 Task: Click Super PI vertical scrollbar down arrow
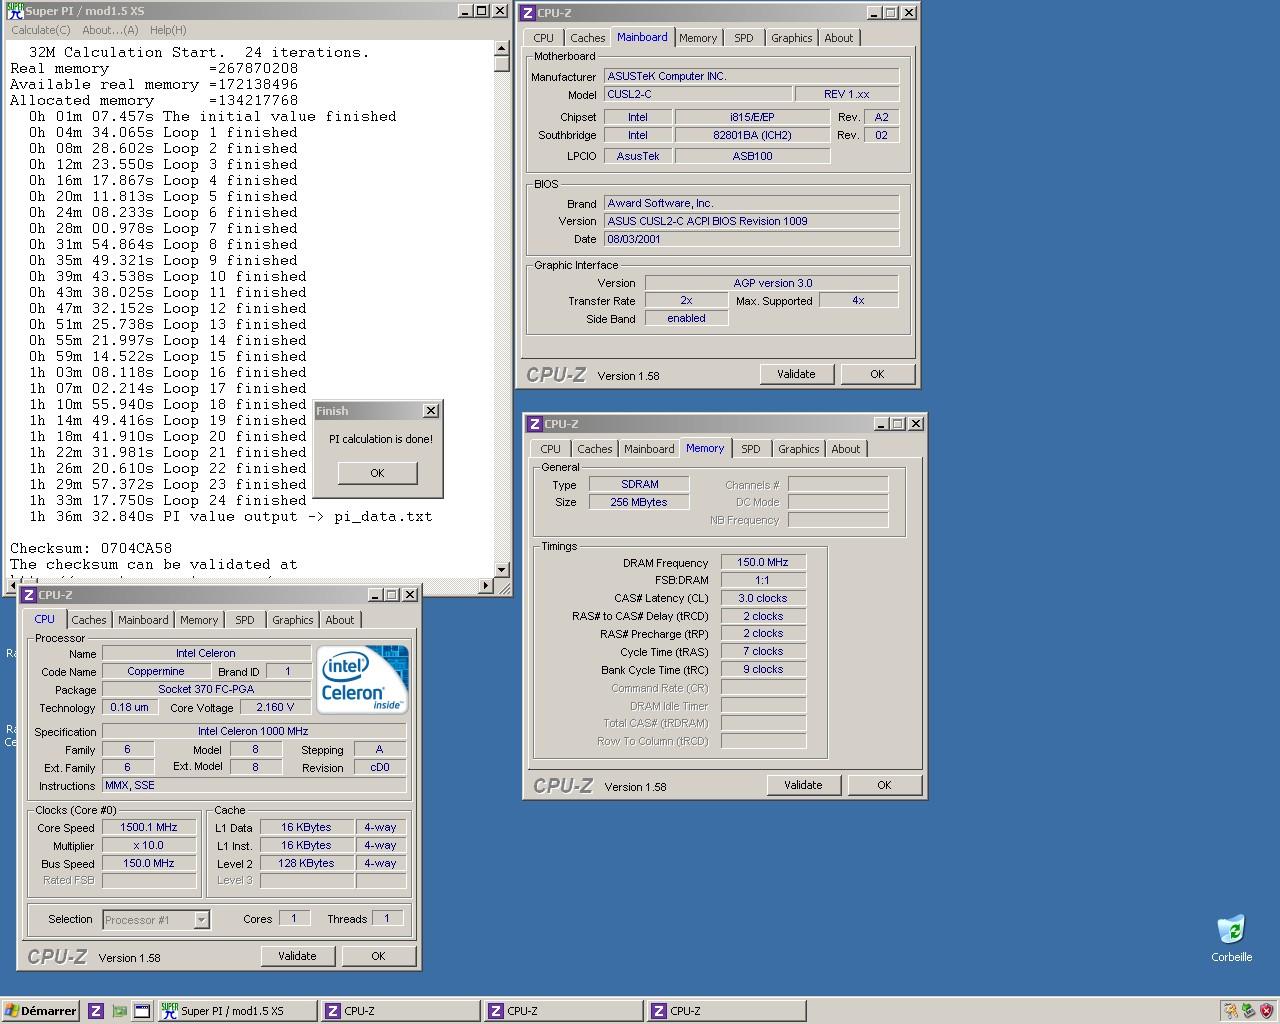[x=502, y=570]
